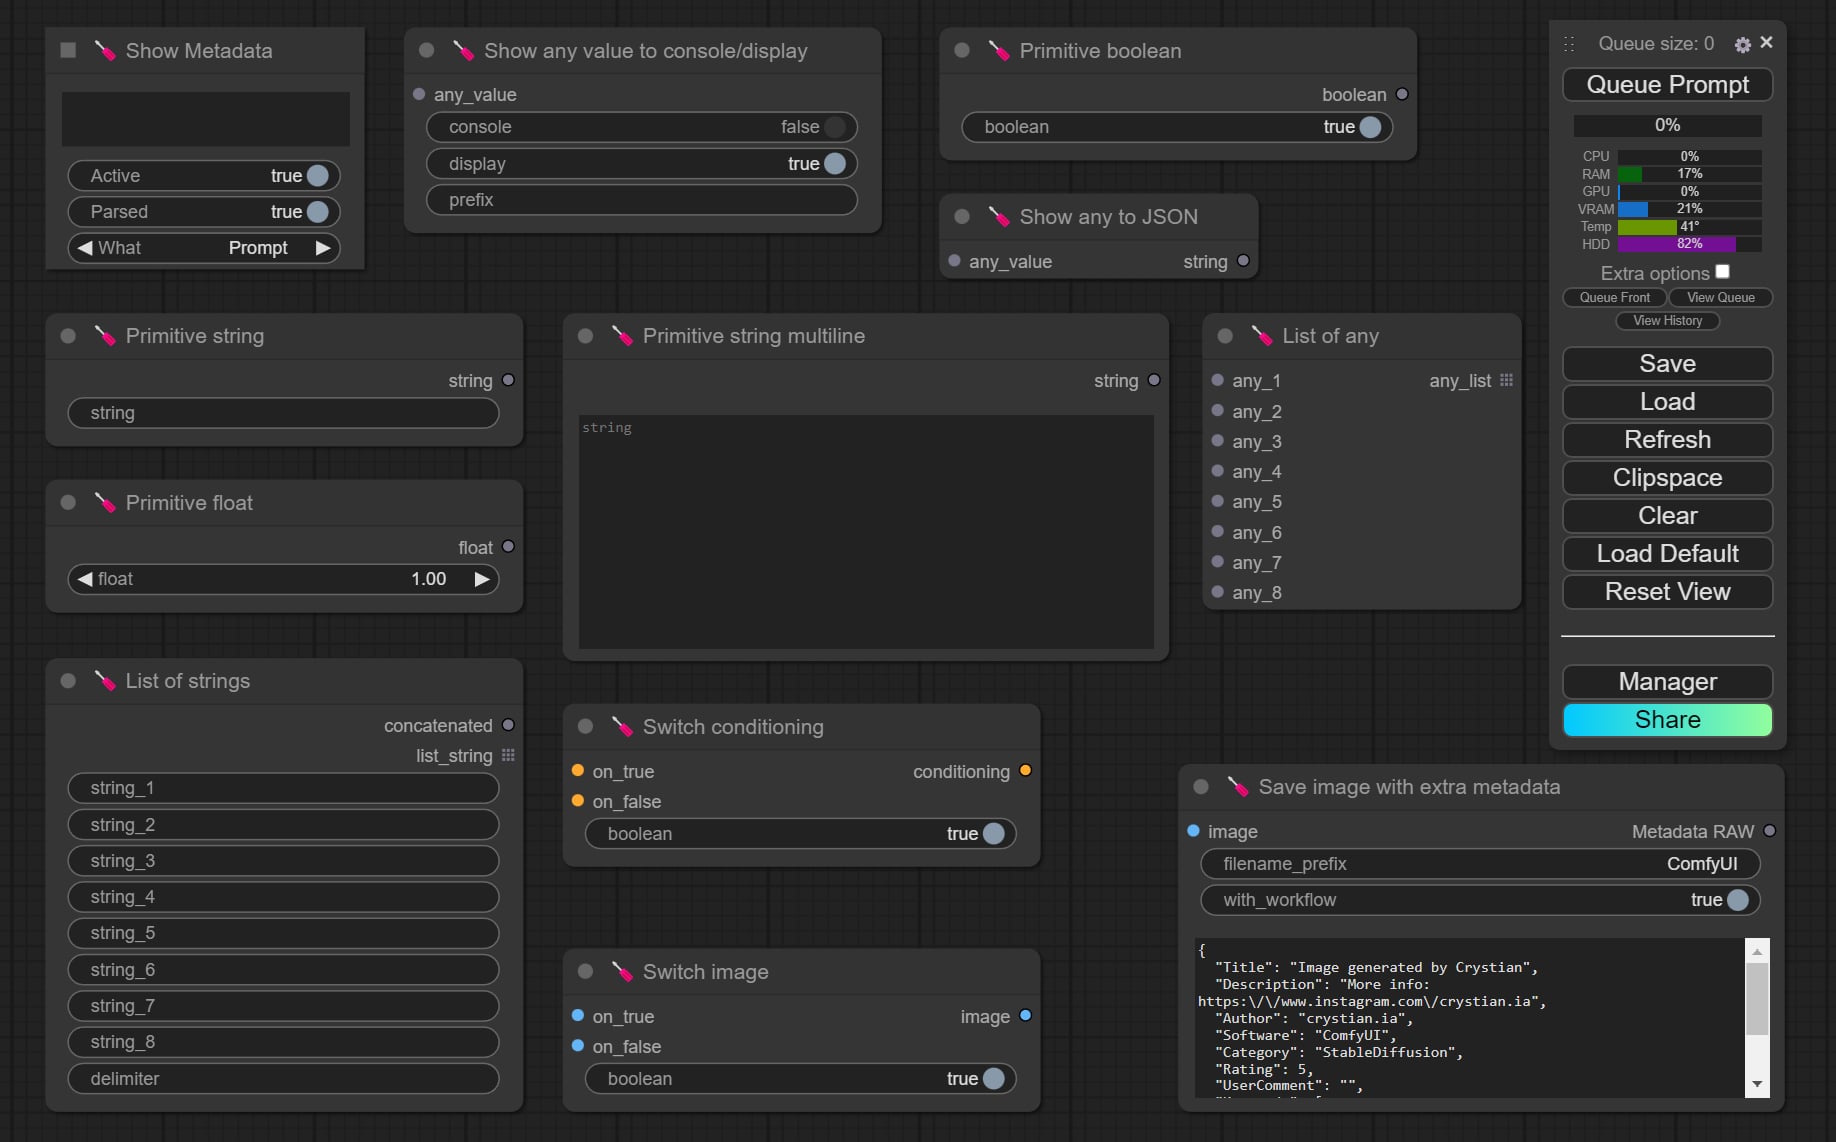Decrease float value with left arrow

coord(85,579)
